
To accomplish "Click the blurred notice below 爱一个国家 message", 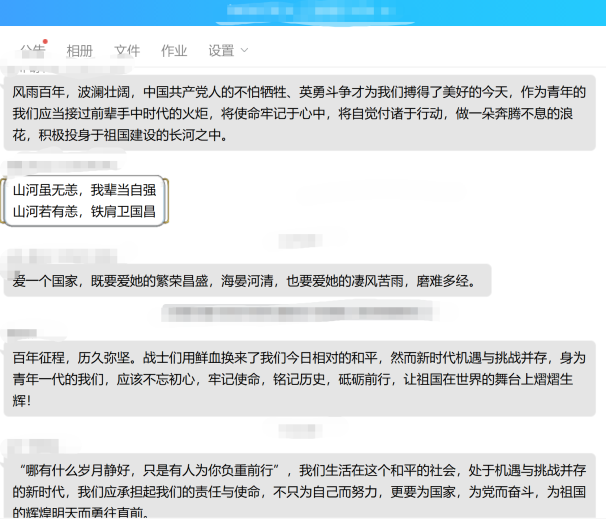I will point(300,313).
